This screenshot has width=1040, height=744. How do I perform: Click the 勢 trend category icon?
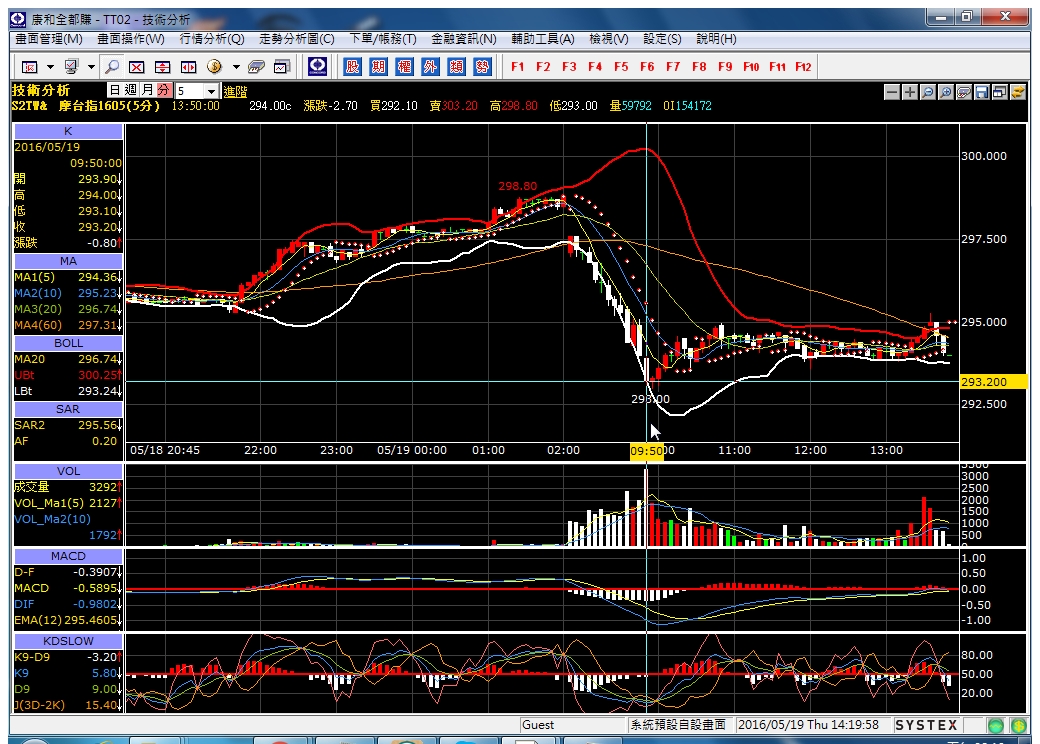tap(482, 66)
